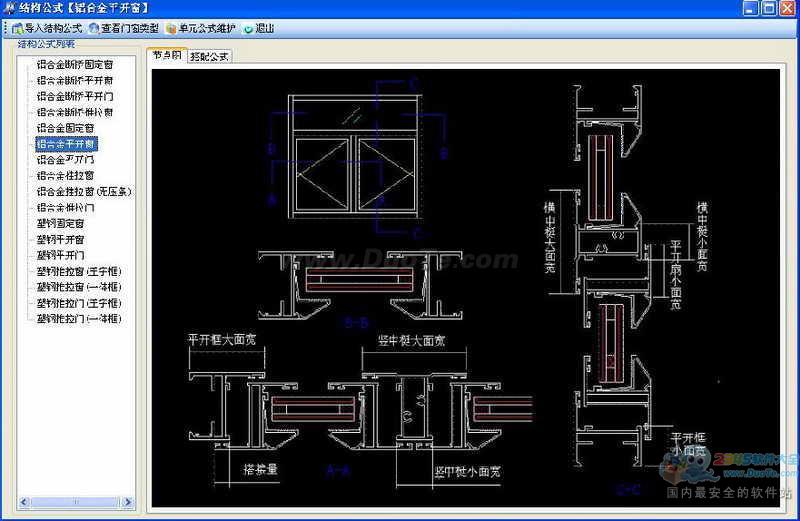800x521 pixels.
Task: Choose 铝合金断桥平开门 from the list
Action: pos(74,96)
